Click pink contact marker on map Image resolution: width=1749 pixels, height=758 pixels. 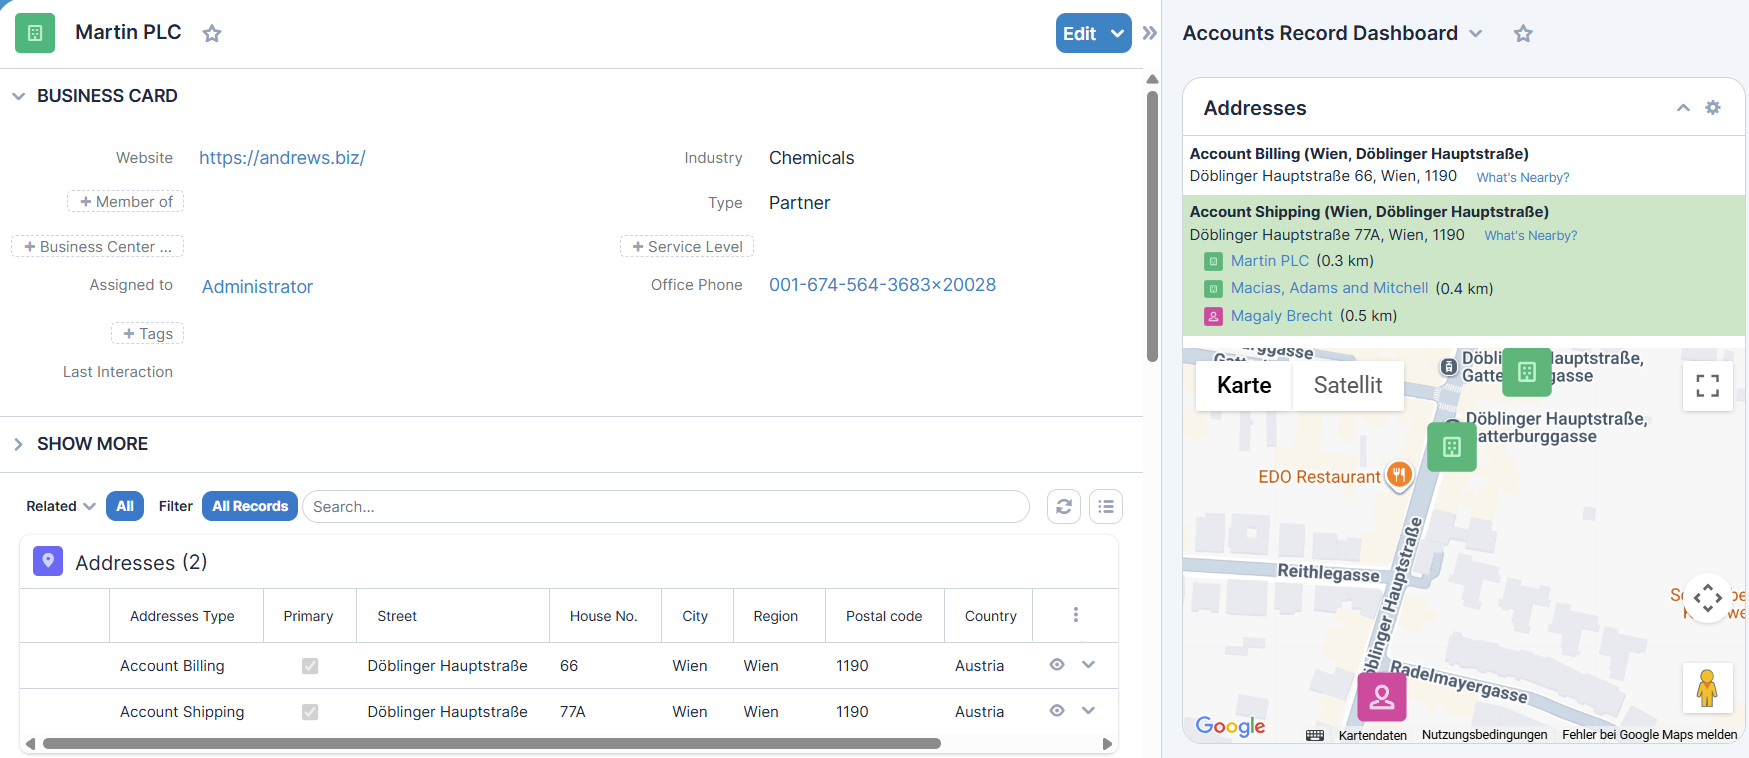coord(1382,697)
